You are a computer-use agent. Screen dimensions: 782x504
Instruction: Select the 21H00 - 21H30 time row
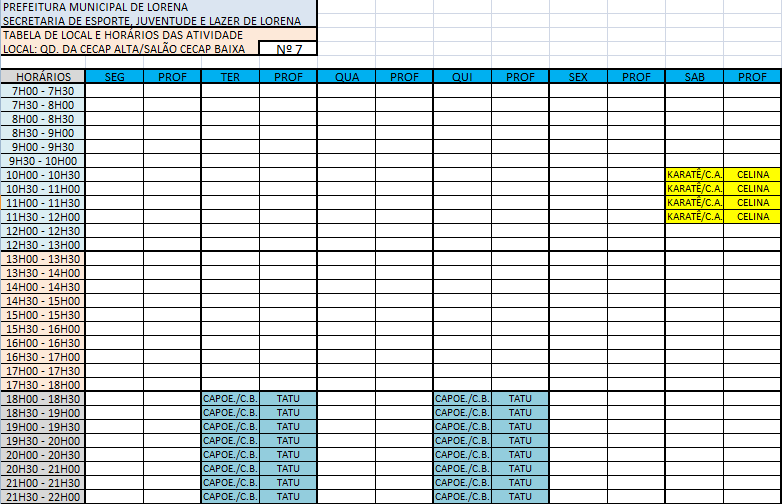pyautogui.click(x=43, y=482)
